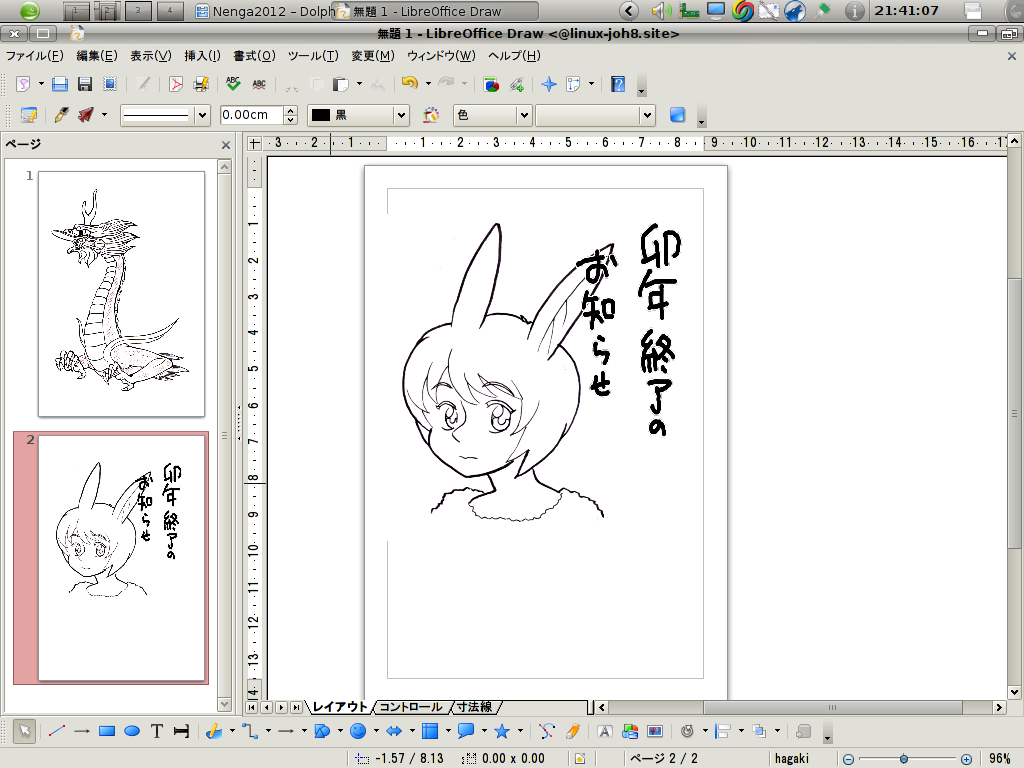Toggle automatic spell checking icon
The height and width of the screenshot is (768, 1024).
(259, 84)
